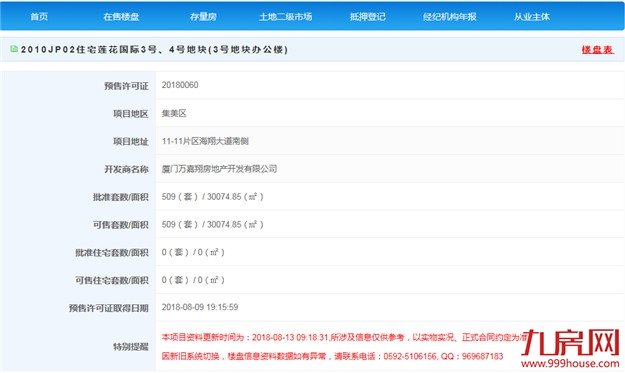
Task: Select 土地二级市场 in navigation bar
Action: tap(285, 17)
